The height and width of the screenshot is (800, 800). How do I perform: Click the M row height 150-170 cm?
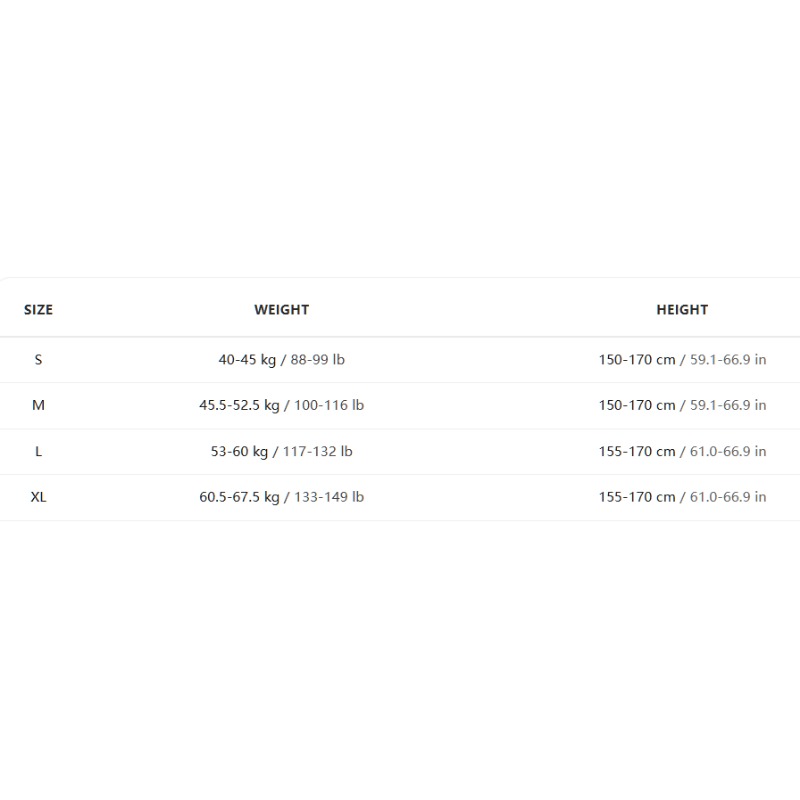point(637,405)
